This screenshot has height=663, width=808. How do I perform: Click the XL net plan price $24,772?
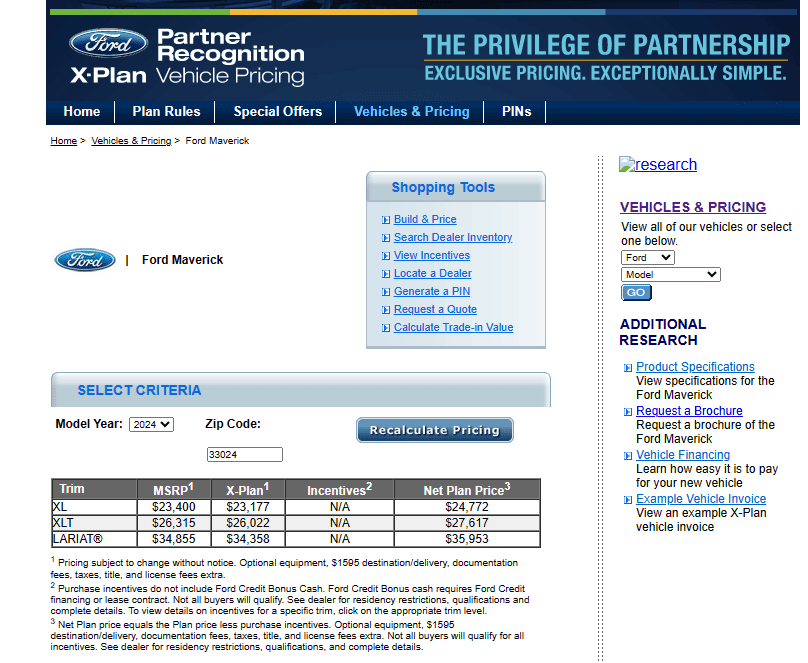pyautogui.click(x=467, y=507)
